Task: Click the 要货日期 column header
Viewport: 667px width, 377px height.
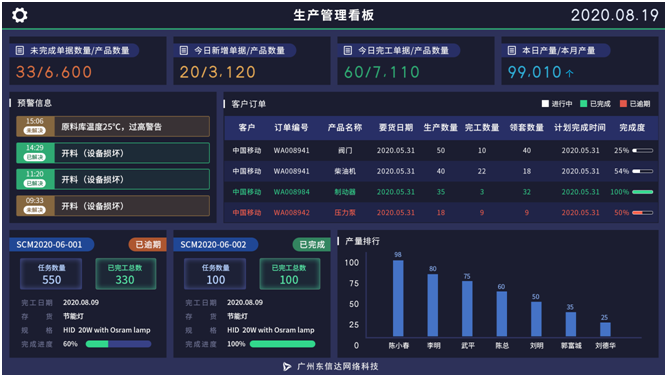Action: [396, 128]
